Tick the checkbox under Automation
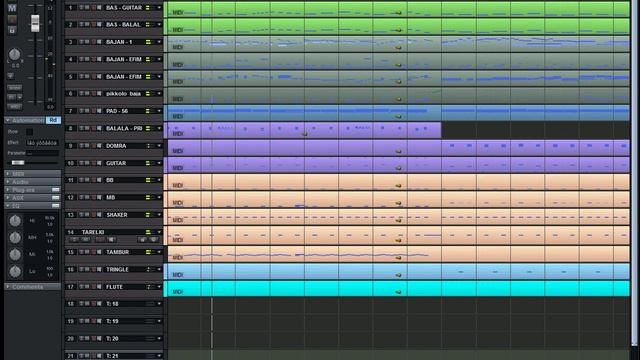The width and height of the screenshot is (640, 360). point(29,132)
